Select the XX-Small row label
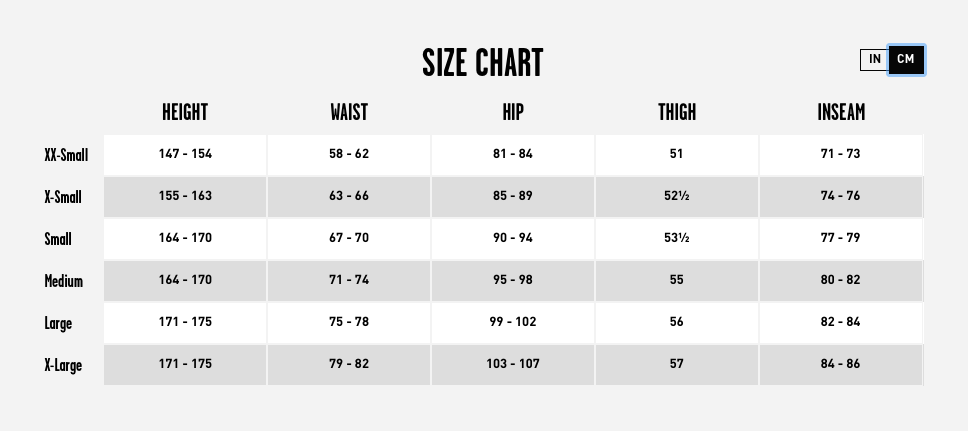Screen dimensions: 968x431 (x=66, y=155)
